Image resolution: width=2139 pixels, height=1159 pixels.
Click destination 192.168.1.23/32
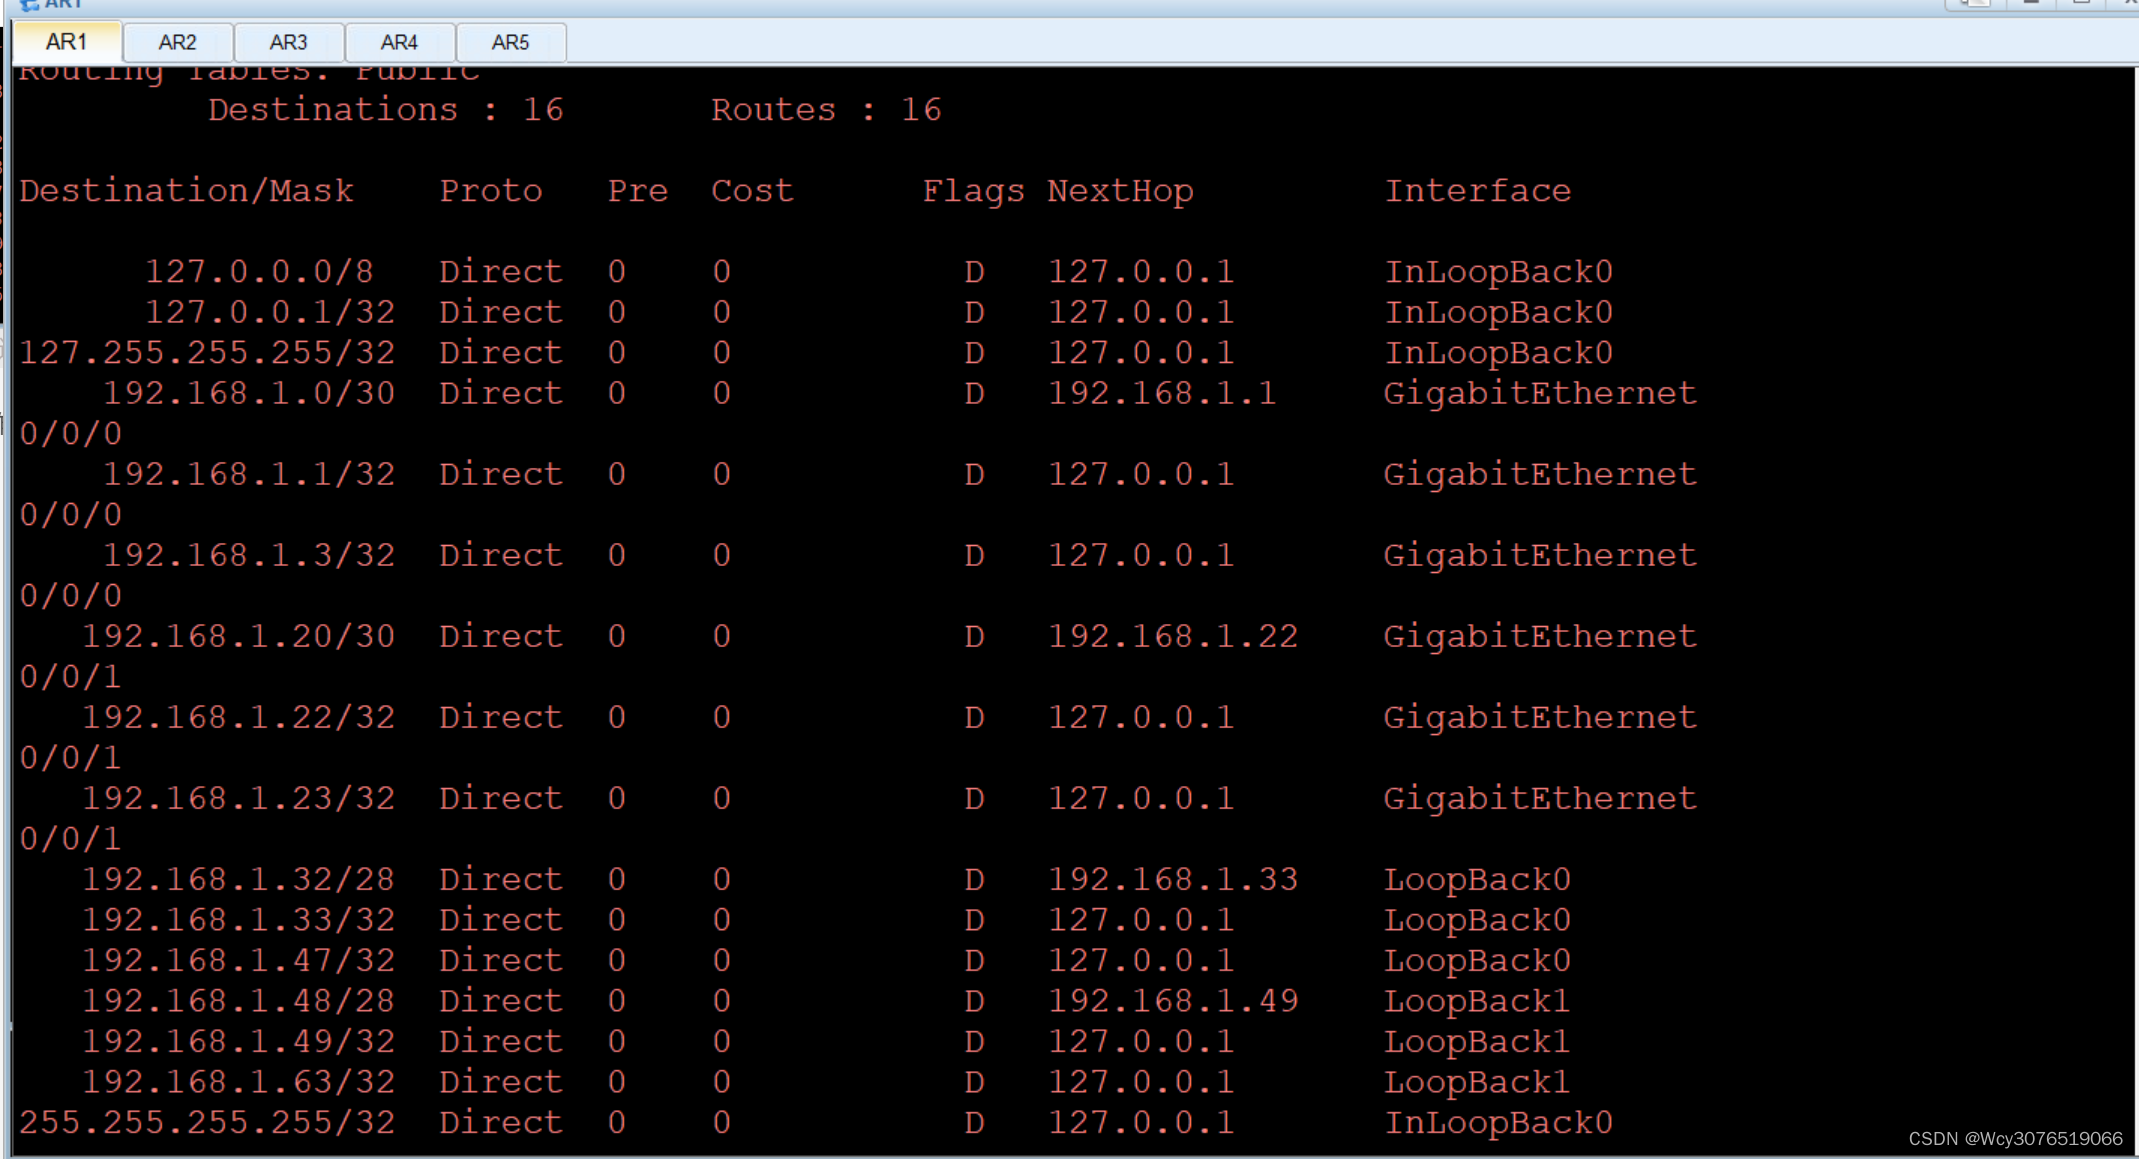238,799
